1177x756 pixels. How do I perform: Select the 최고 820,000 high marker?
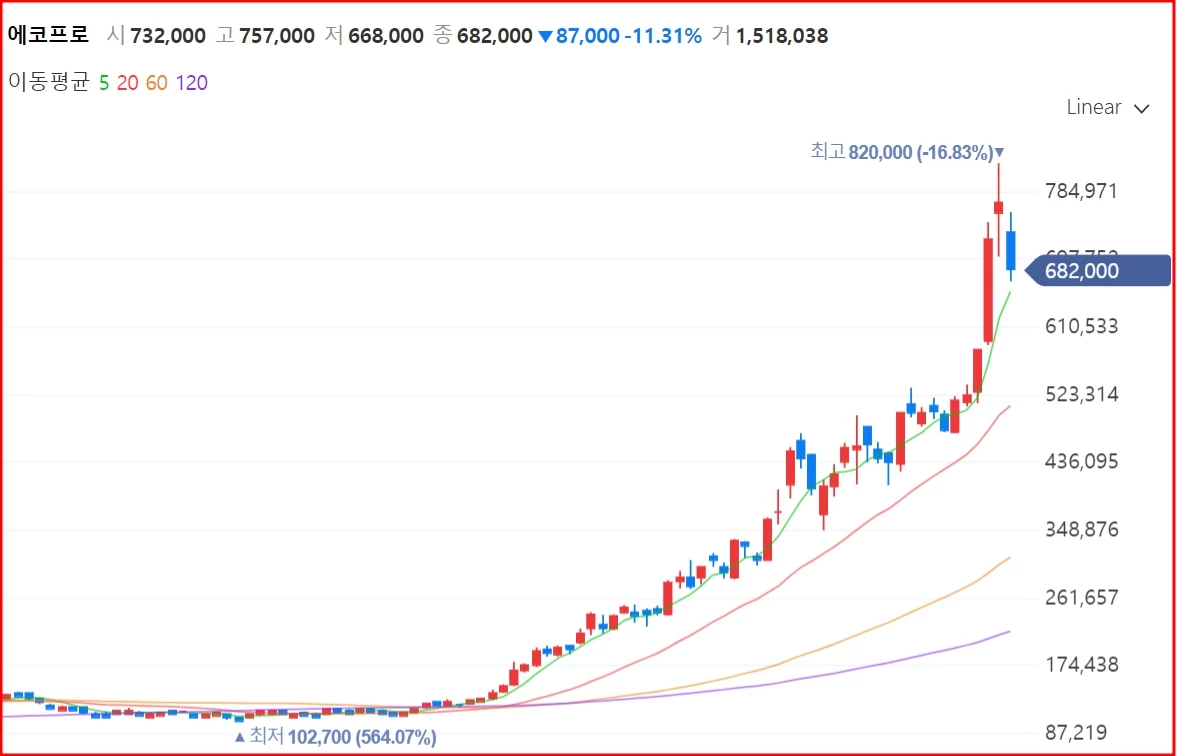906,152
